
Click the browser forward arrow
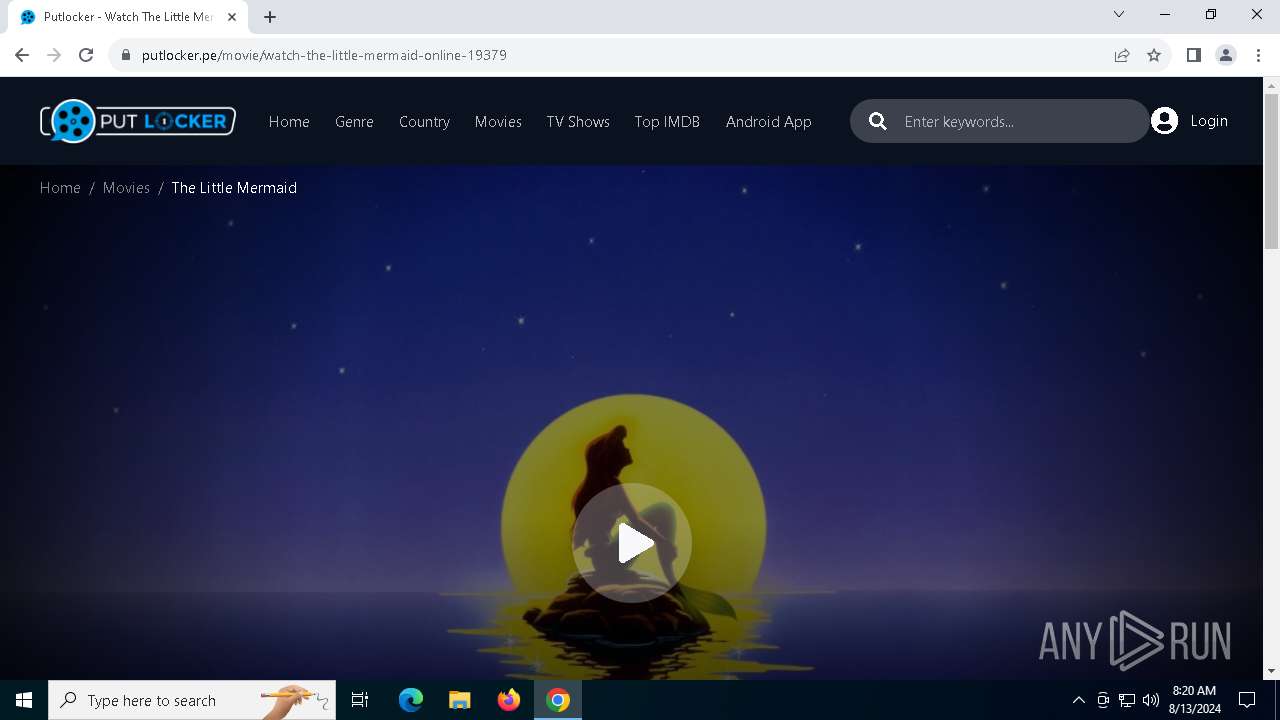click(x=54, y=55)
